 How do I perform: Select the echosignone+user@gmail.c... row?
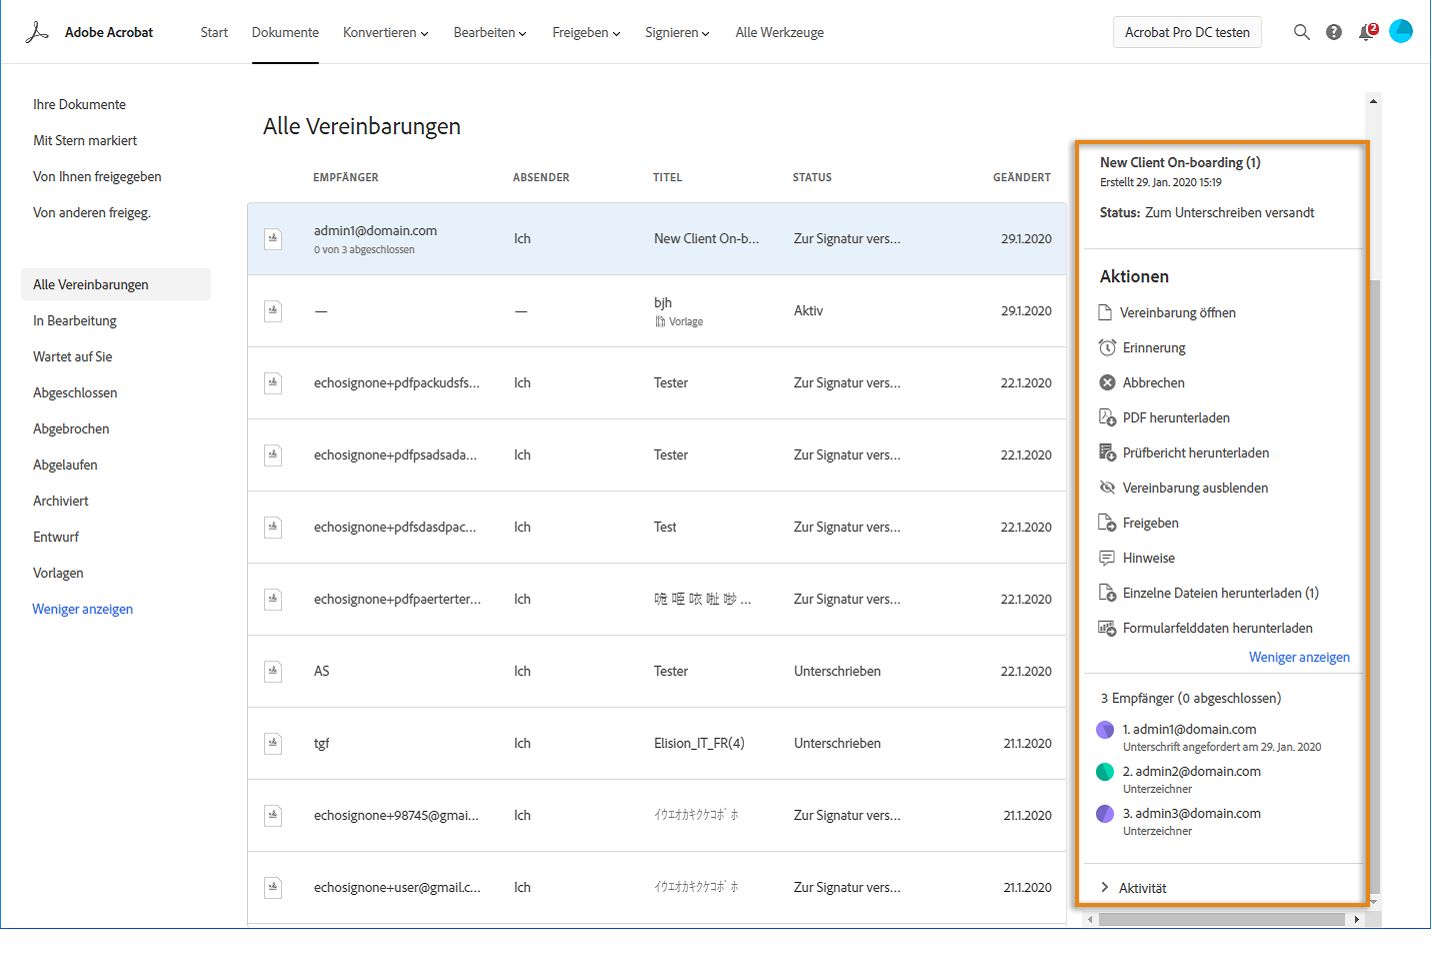click(x=657, y=887)
